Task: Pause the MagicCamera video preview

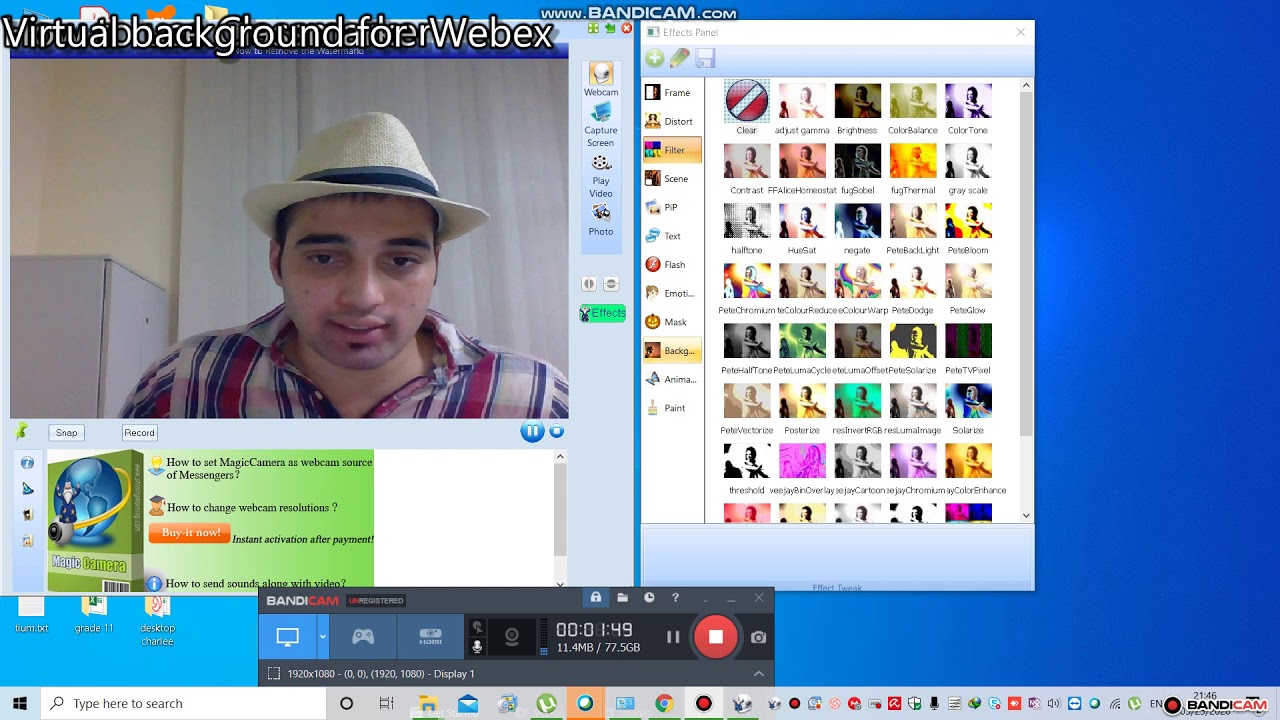Action: 532,432
